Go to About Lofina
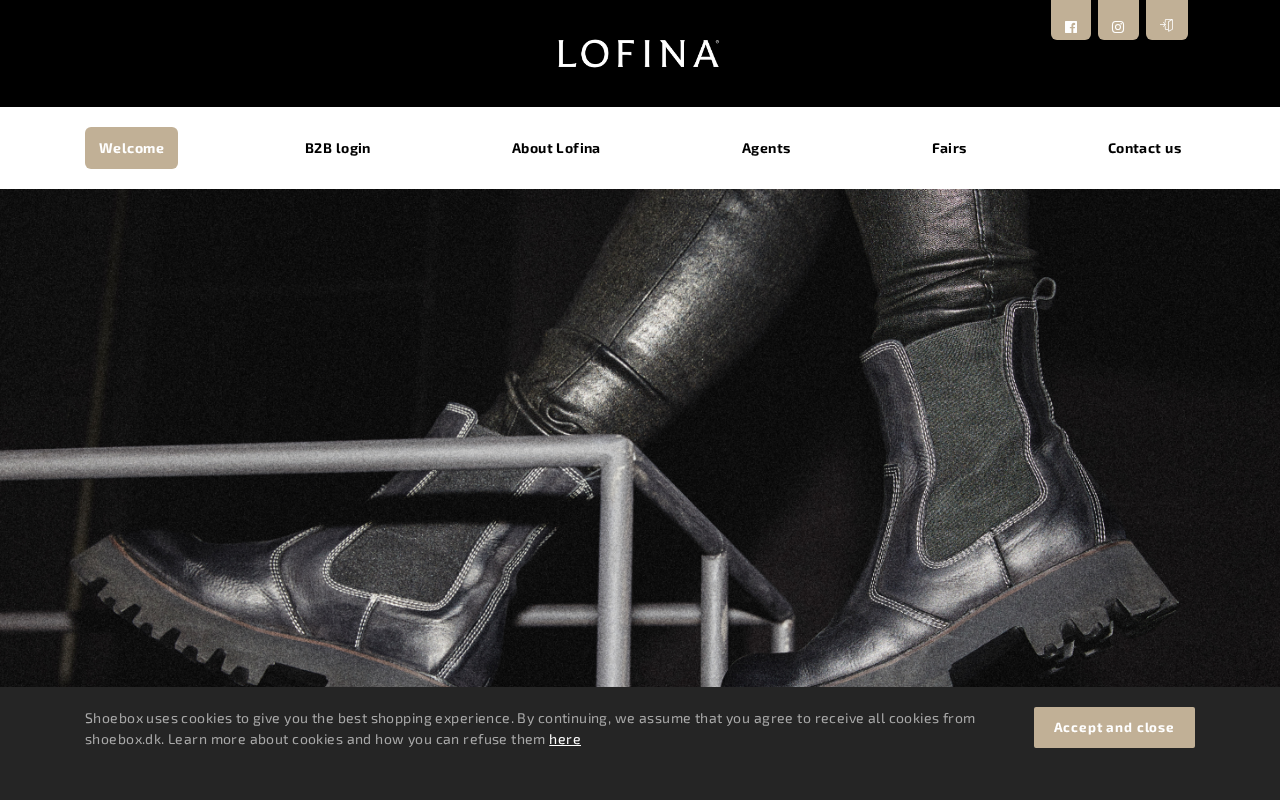 coord(556,148)
